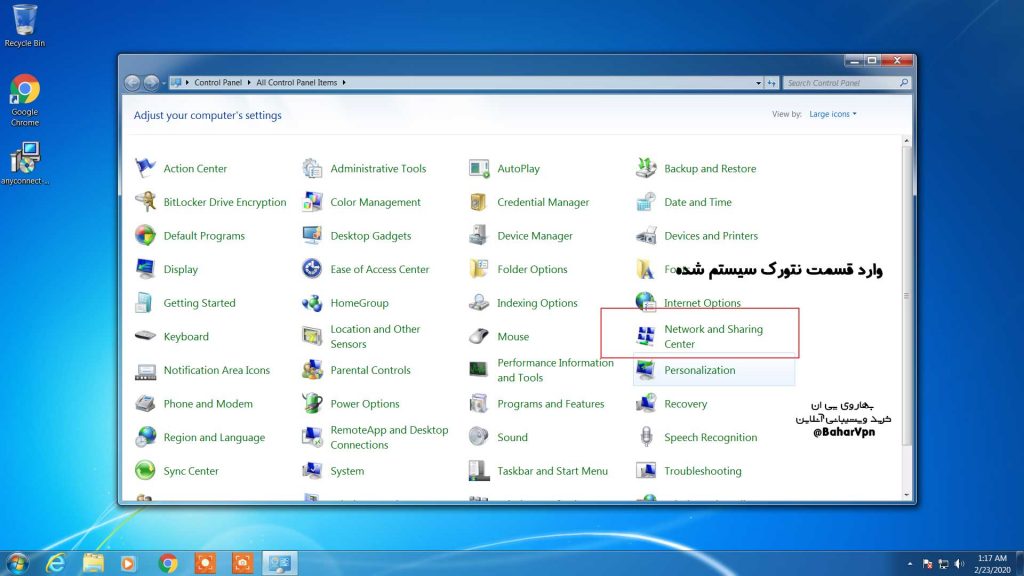
Task: Click the Sound speaker icon
Action: tap(479, 437)
